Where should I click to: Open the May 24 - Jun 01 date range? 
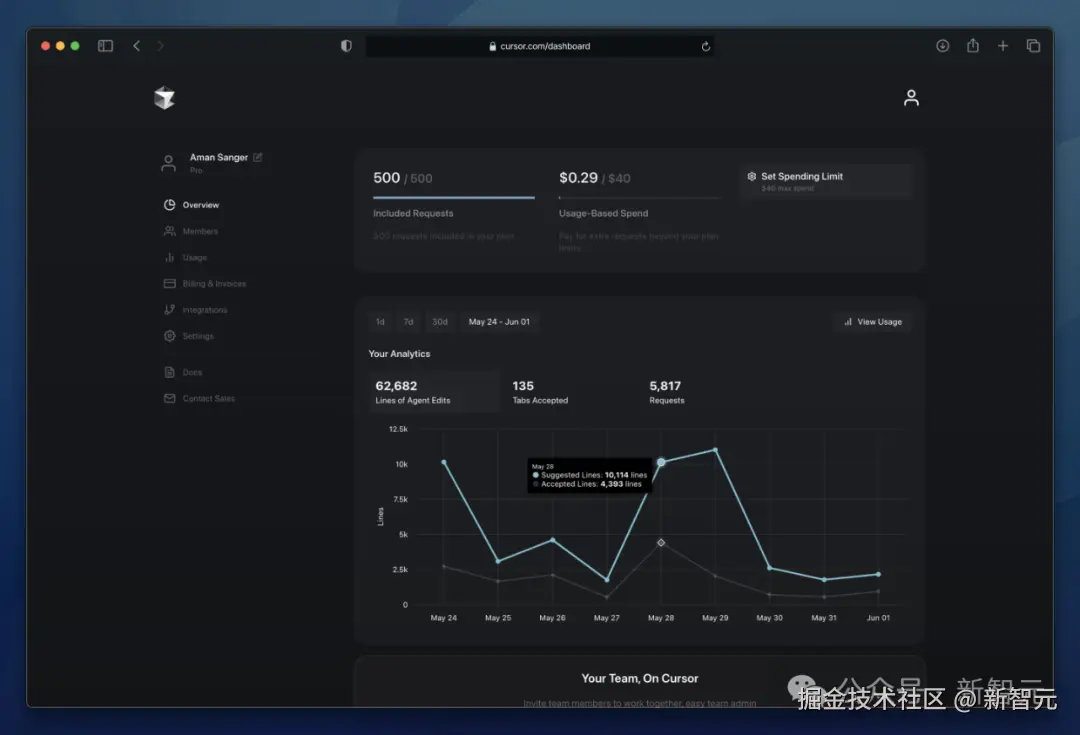click(x=499, y=322)
